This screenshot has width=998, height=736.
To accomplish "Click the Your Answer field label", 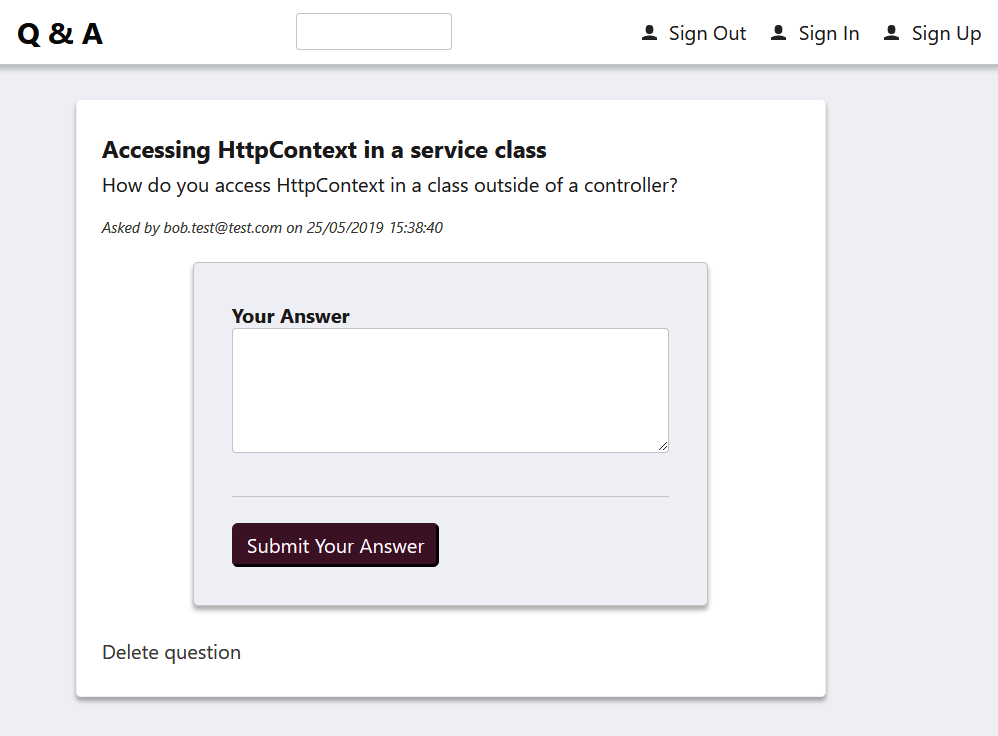I will point(291,316).
